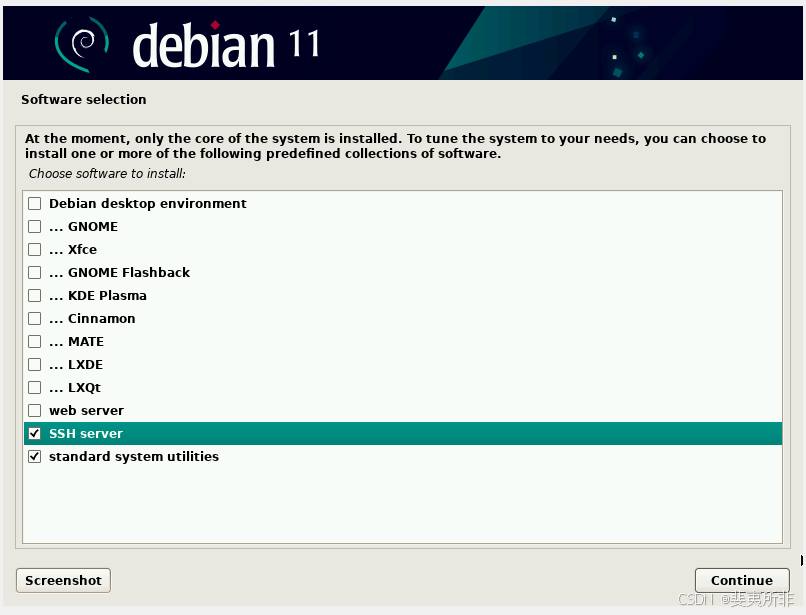This screenshot has width=806, height=615.
Task: Click the Debian swirl logo
Action: pos(82,44)
